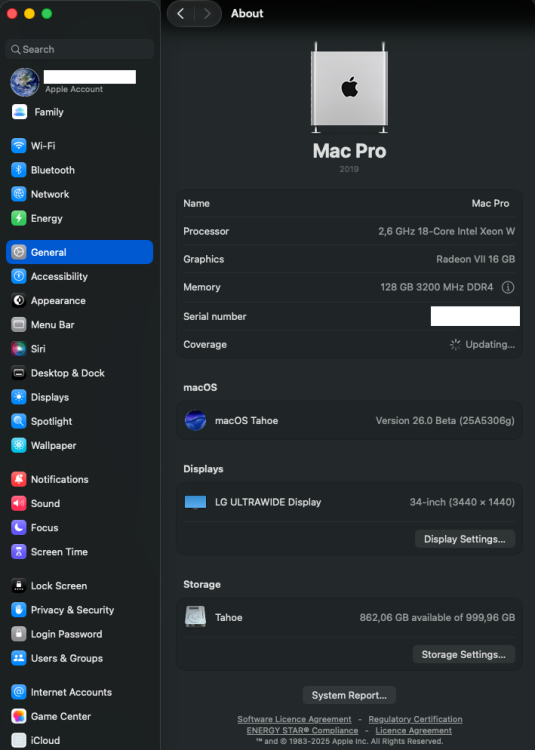
Task: Open the Lock Screen icon
Action: click(19, 585)
